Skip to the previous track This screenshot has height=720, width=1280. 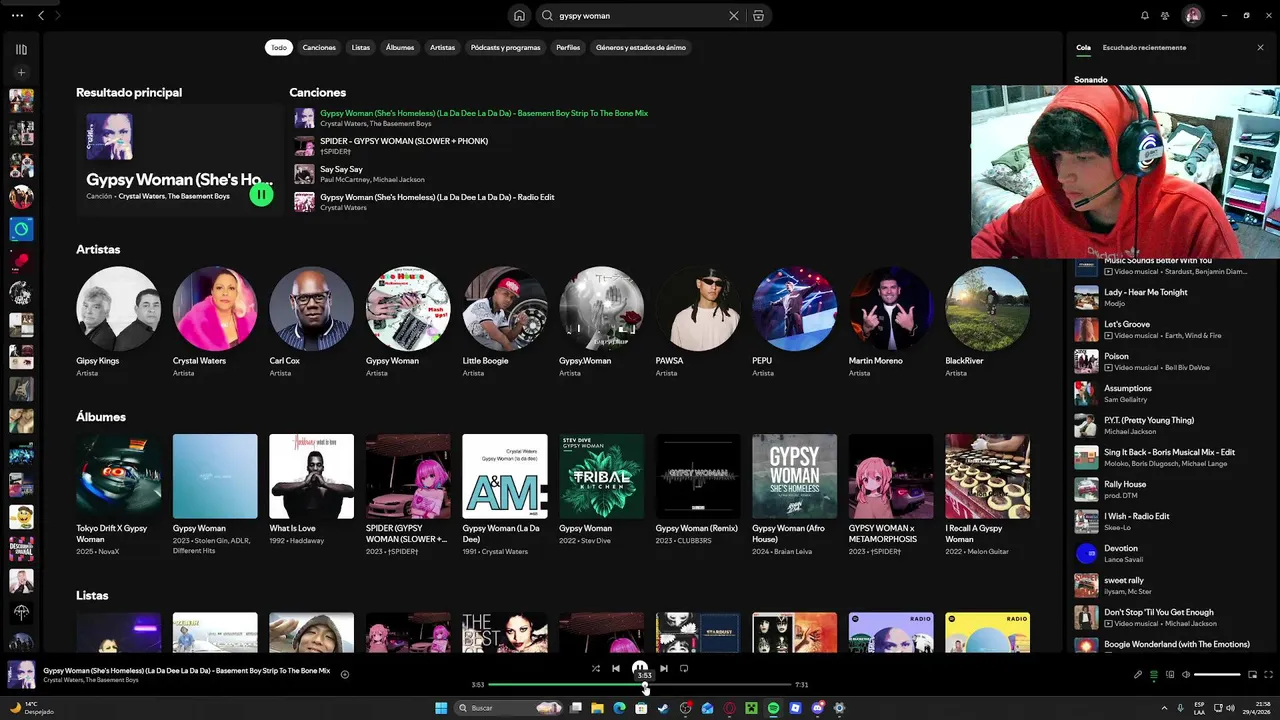[616, 668]
